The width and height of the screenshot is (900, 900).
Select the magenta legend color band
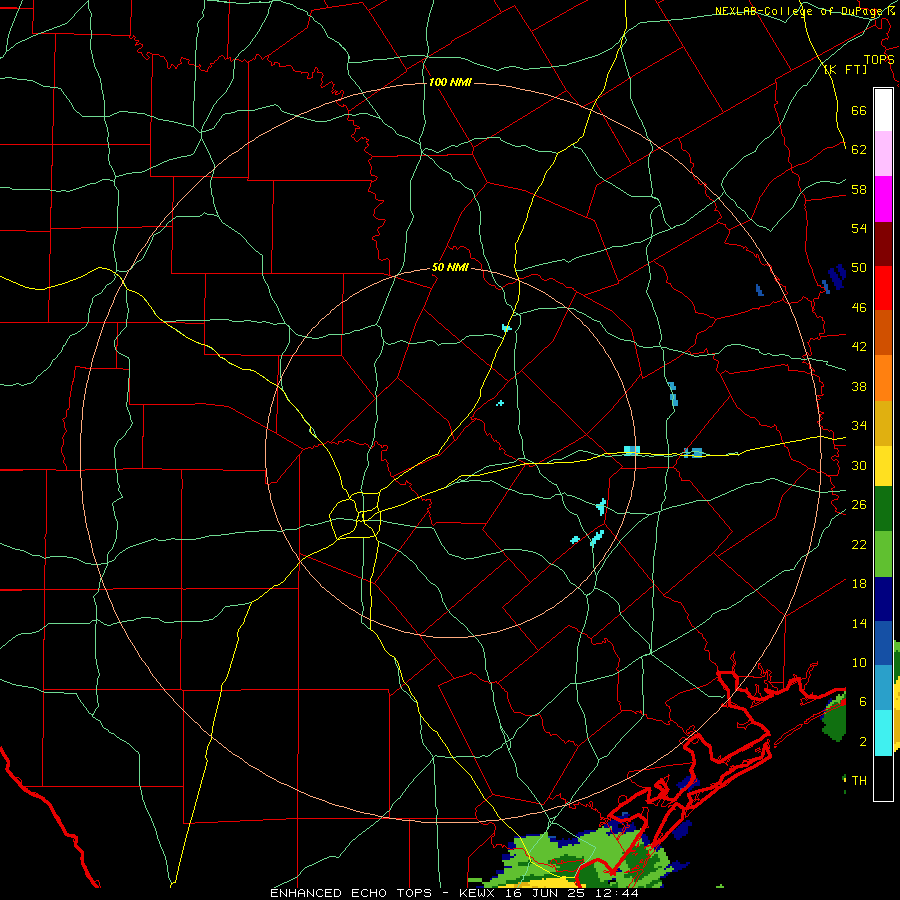point(883,199)
